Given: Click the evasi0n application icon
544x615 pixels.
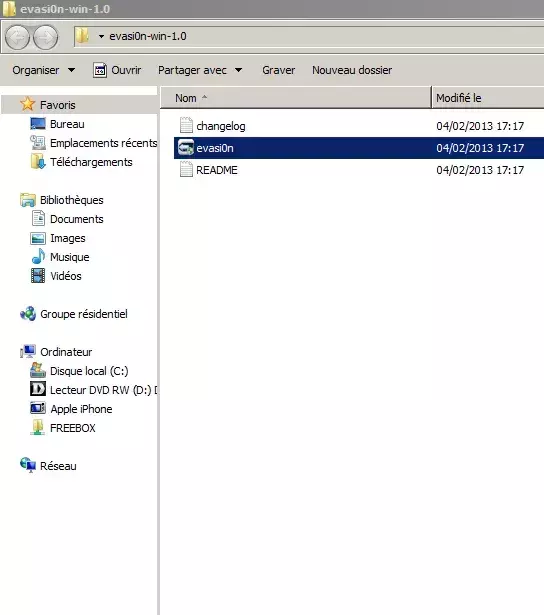Looking at the screenshot, I should (x=186, y=147).
